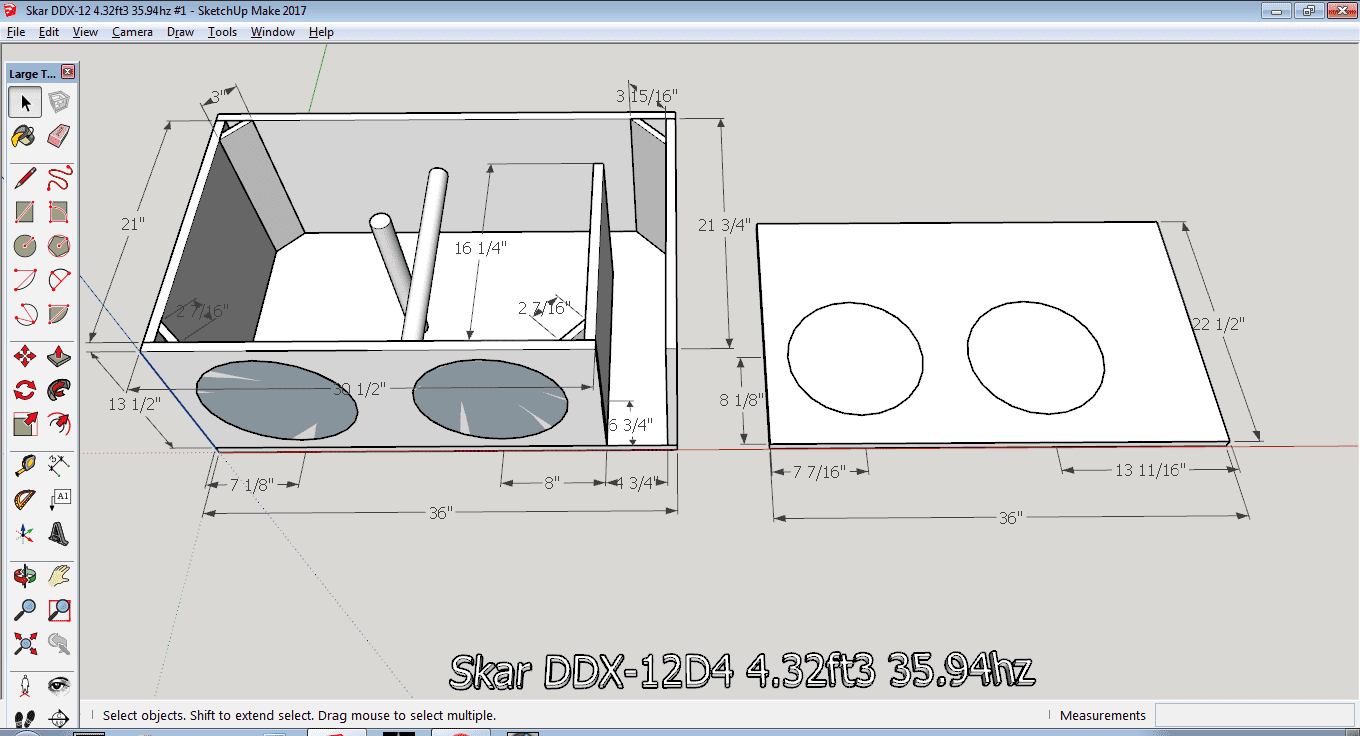Screen dimensions: 1360x736
Task: Choose the Orbit tool
Action: coord(25,577)
